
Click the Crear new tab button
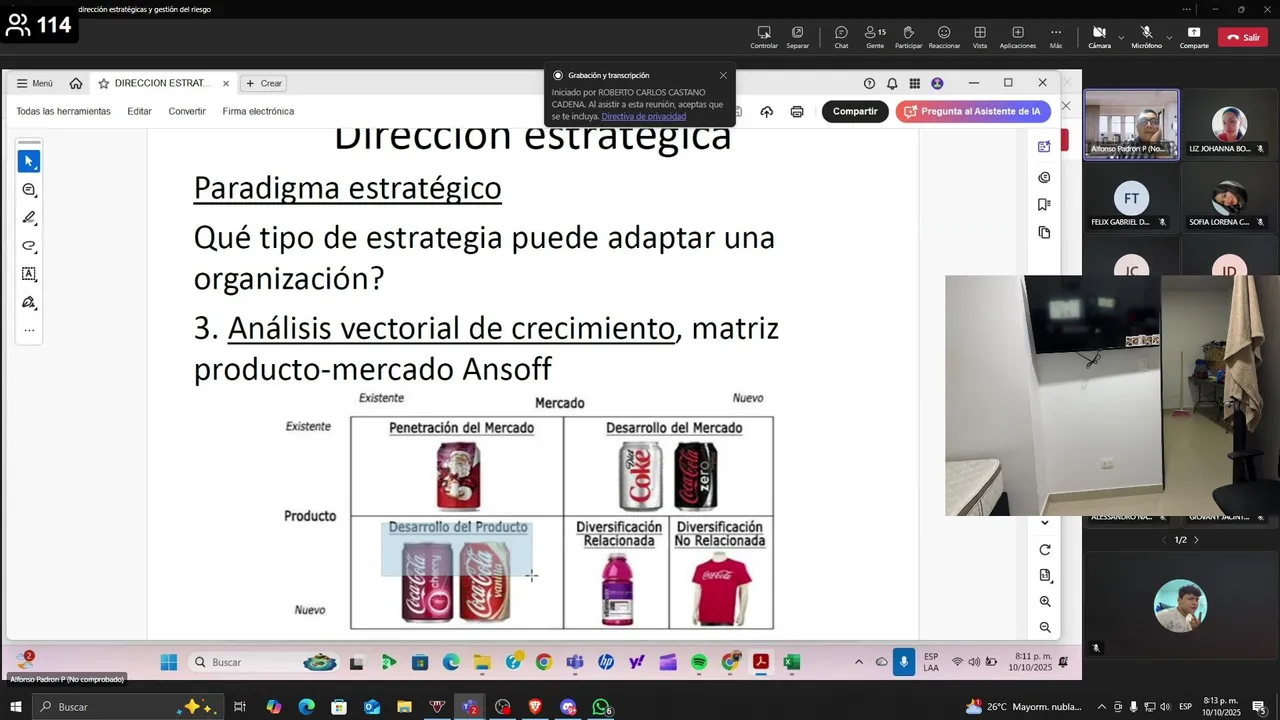pyautogui.click(x=265, y=83)
